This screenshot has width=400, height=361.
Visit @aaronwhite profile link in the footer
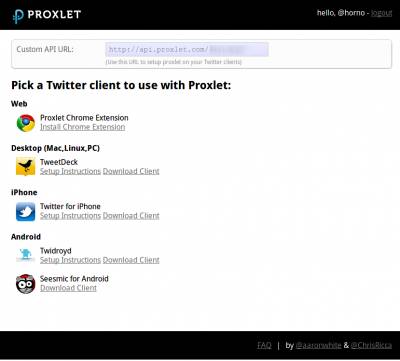tap(318, 345)
